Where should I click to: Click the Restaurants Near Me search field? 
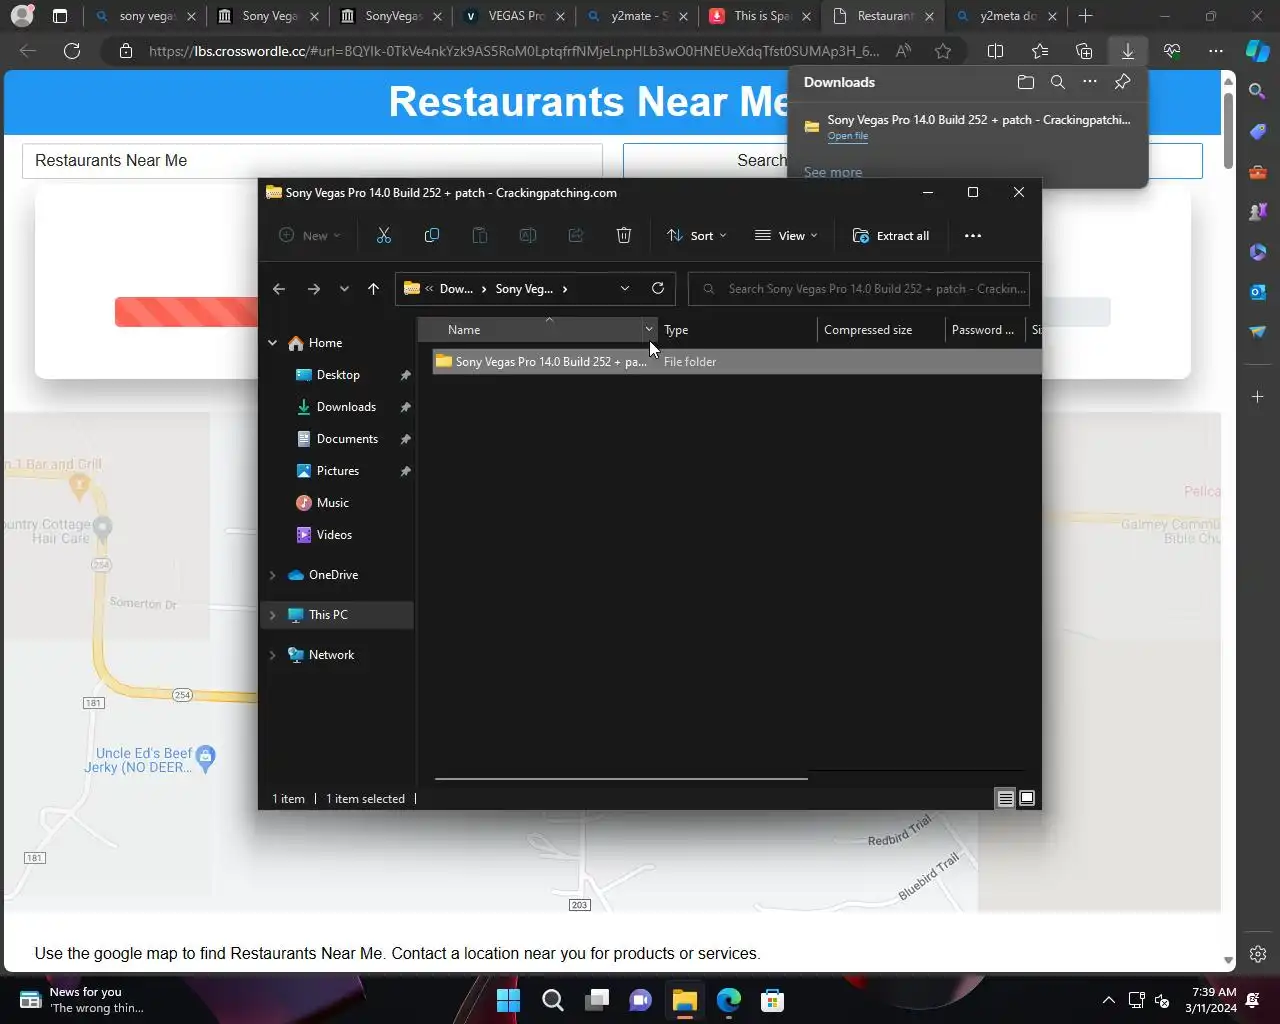(x=312, y=161)
